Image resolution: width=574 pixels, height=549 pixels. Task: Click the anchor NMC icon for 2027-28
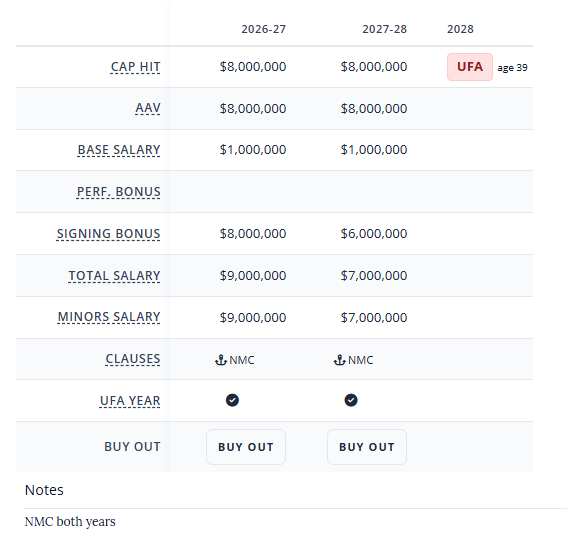point(339,360)
